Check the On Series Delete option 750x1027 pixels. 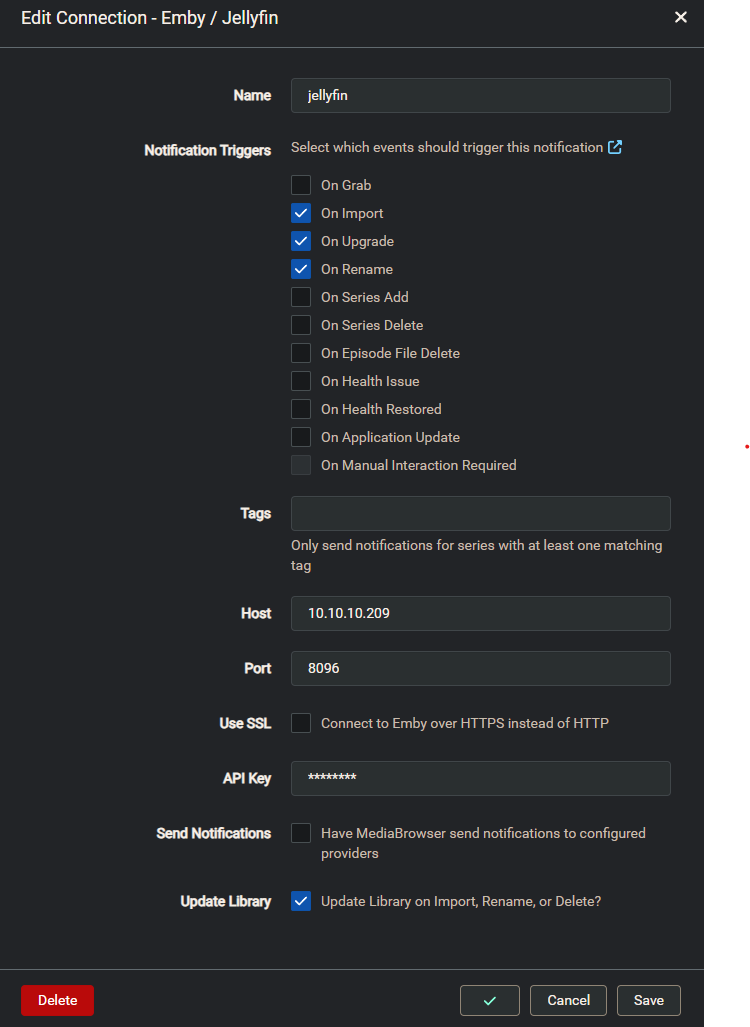[x=301, y=325]
